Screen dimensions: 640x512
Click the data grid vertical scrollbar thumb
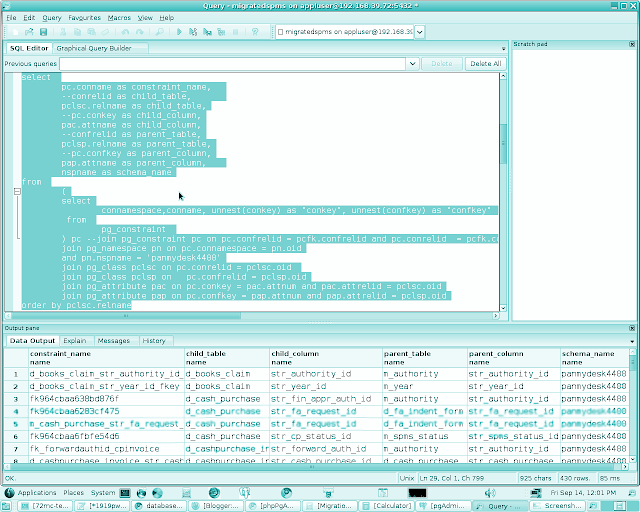pos(632,363)
